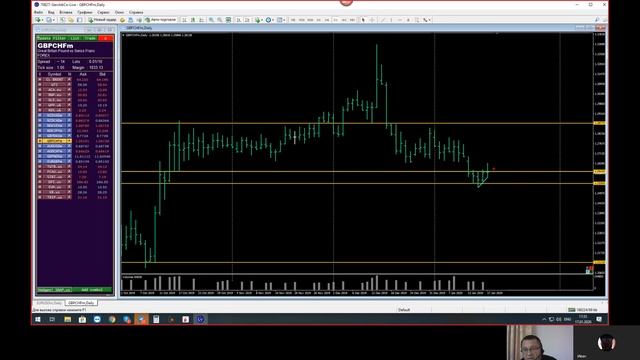The width and height of the screenshot is (640, 360).
Task: Click the Symbol column header
Action: (54, 74)
